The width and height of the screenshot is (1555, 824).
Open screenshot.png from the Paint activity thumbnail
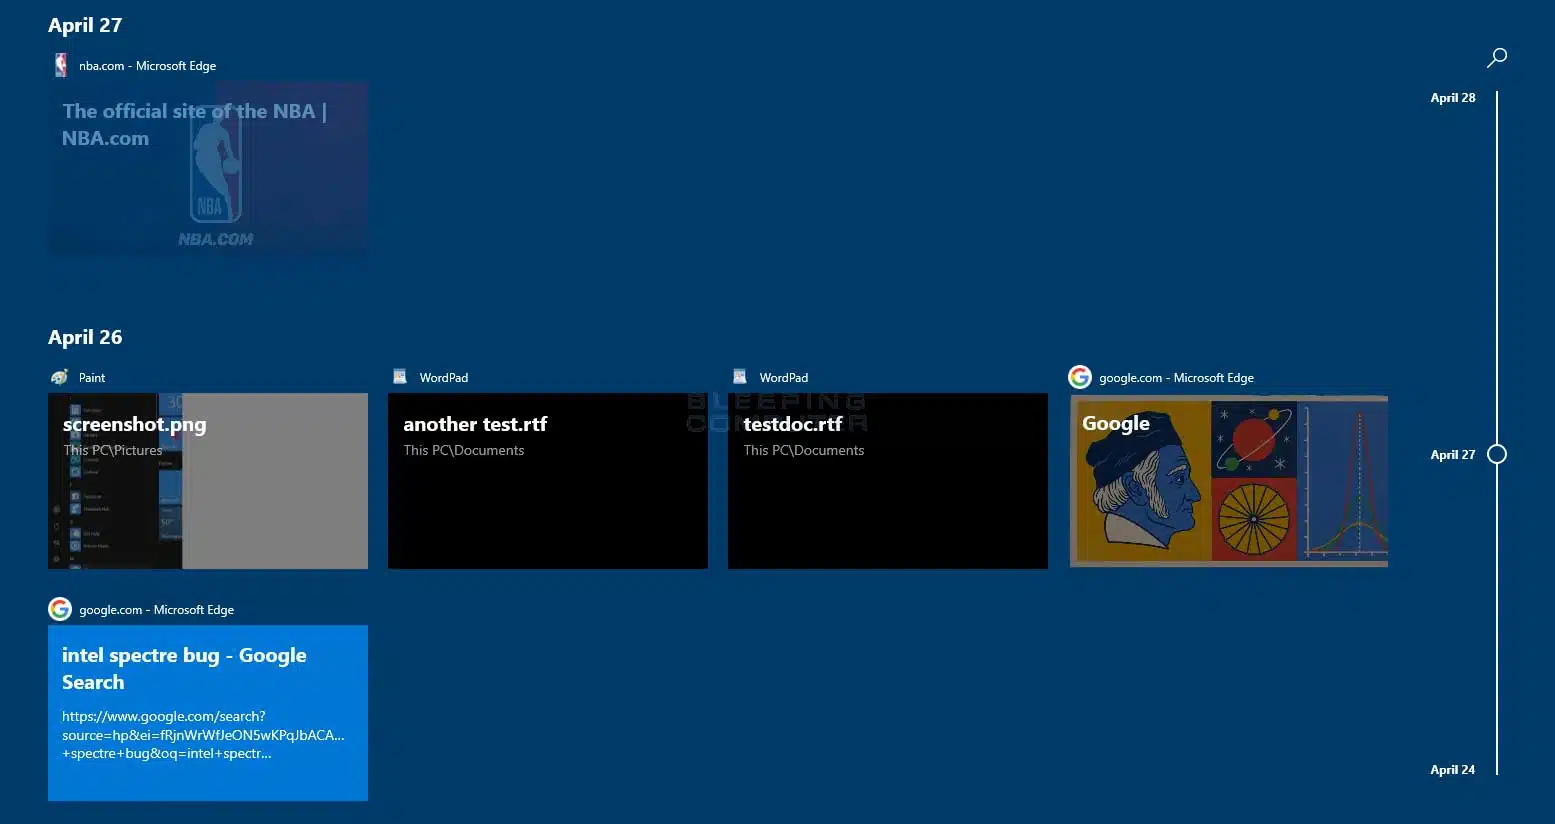[x=207, y=481]
